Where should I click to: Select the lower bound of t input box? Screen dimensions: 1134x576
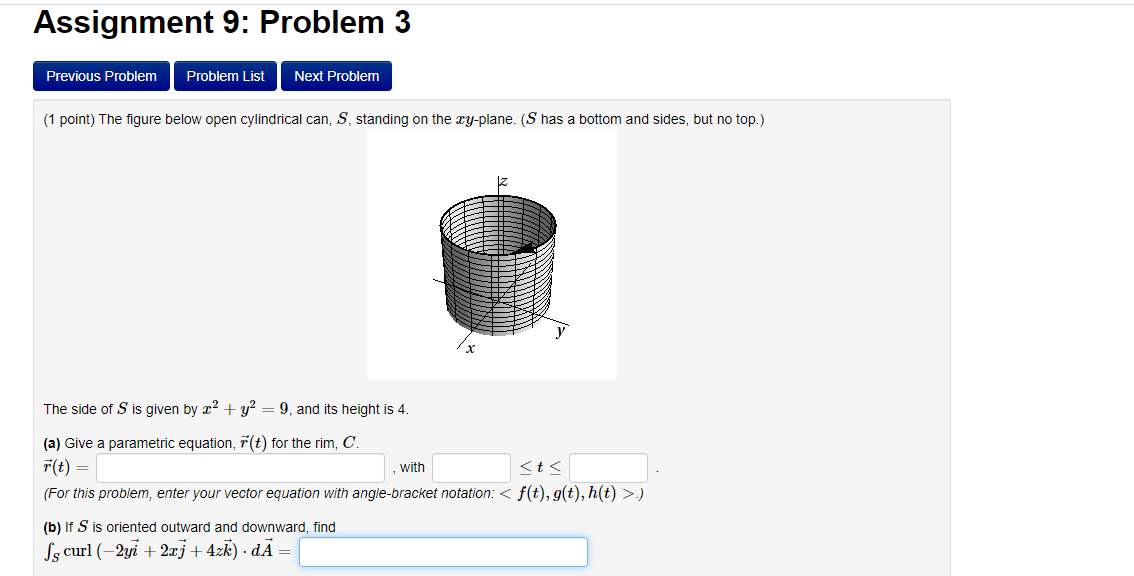470,466
